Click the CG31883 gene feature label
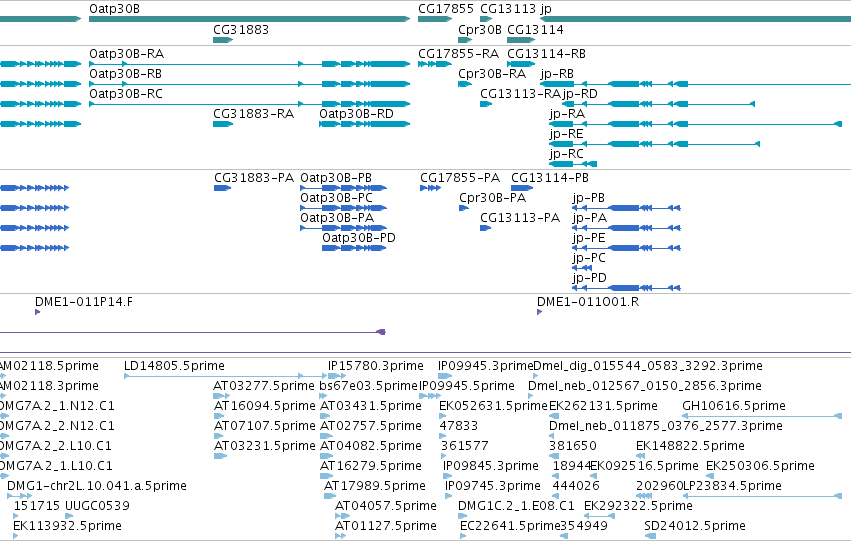The width and height of the screenshot is (851, 541). [x=241, y=29]
